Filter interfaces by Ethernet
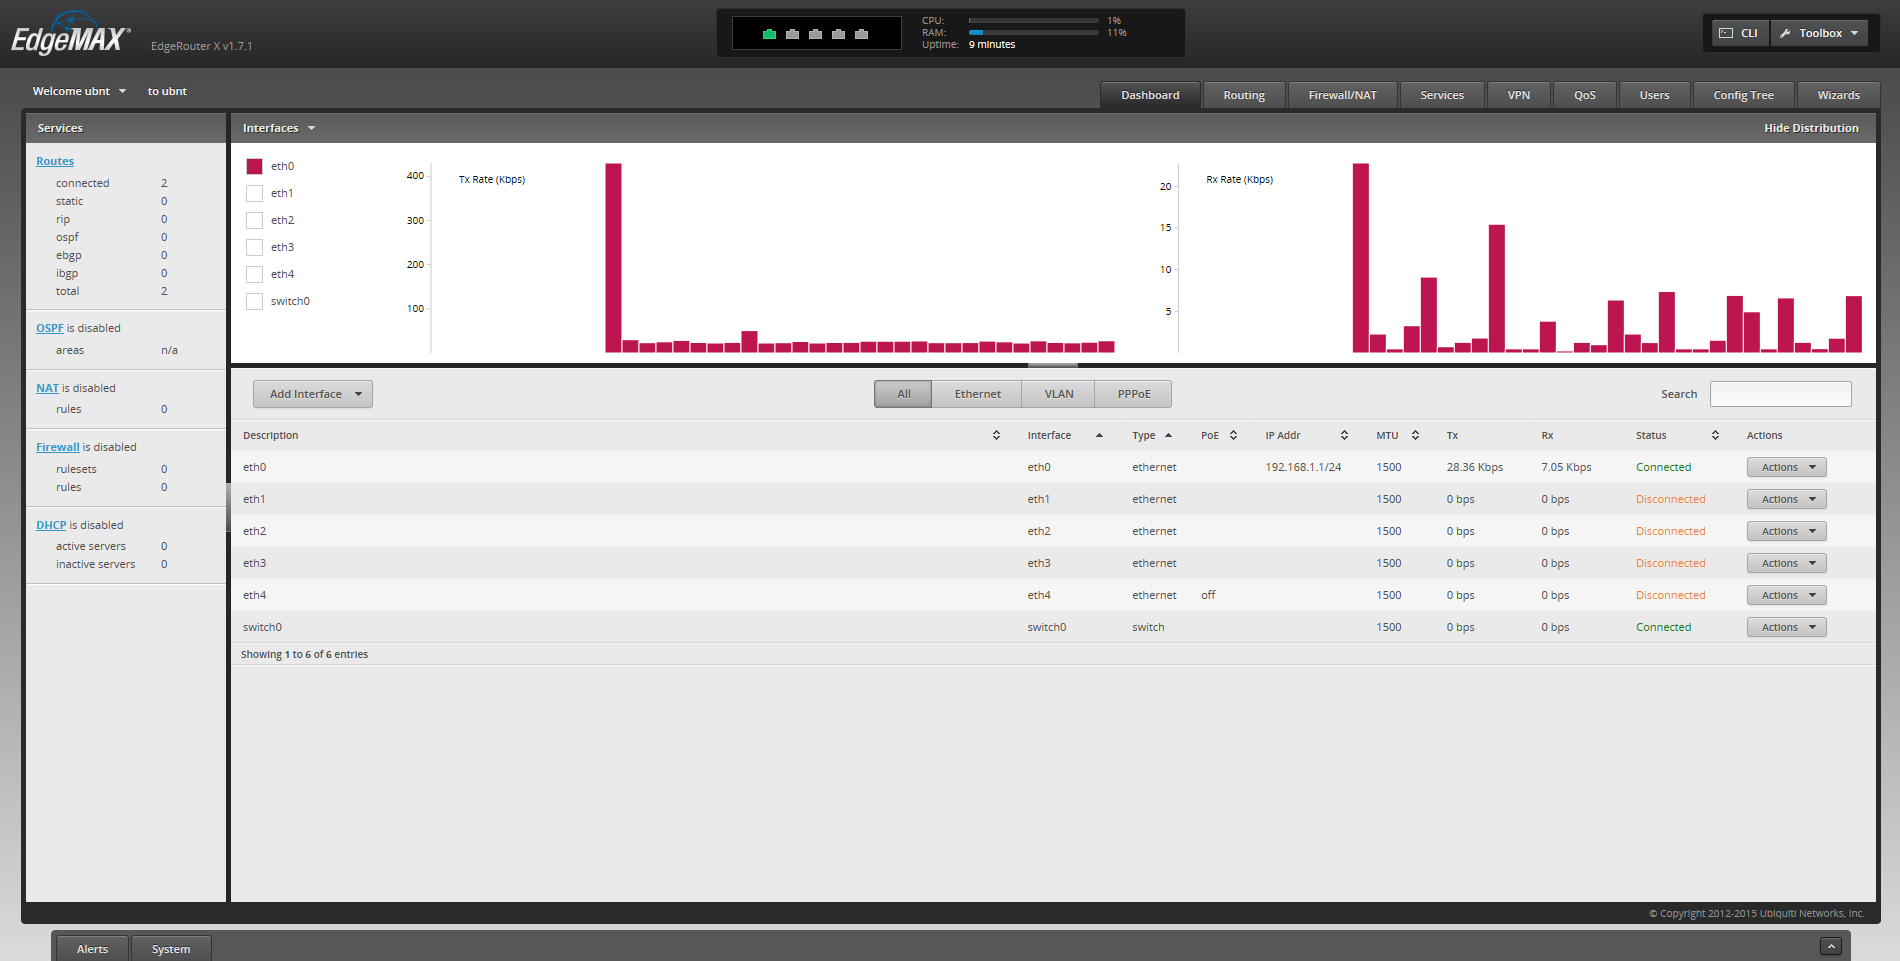Screen dimensions: 1900x961 (x=977, y=394)
